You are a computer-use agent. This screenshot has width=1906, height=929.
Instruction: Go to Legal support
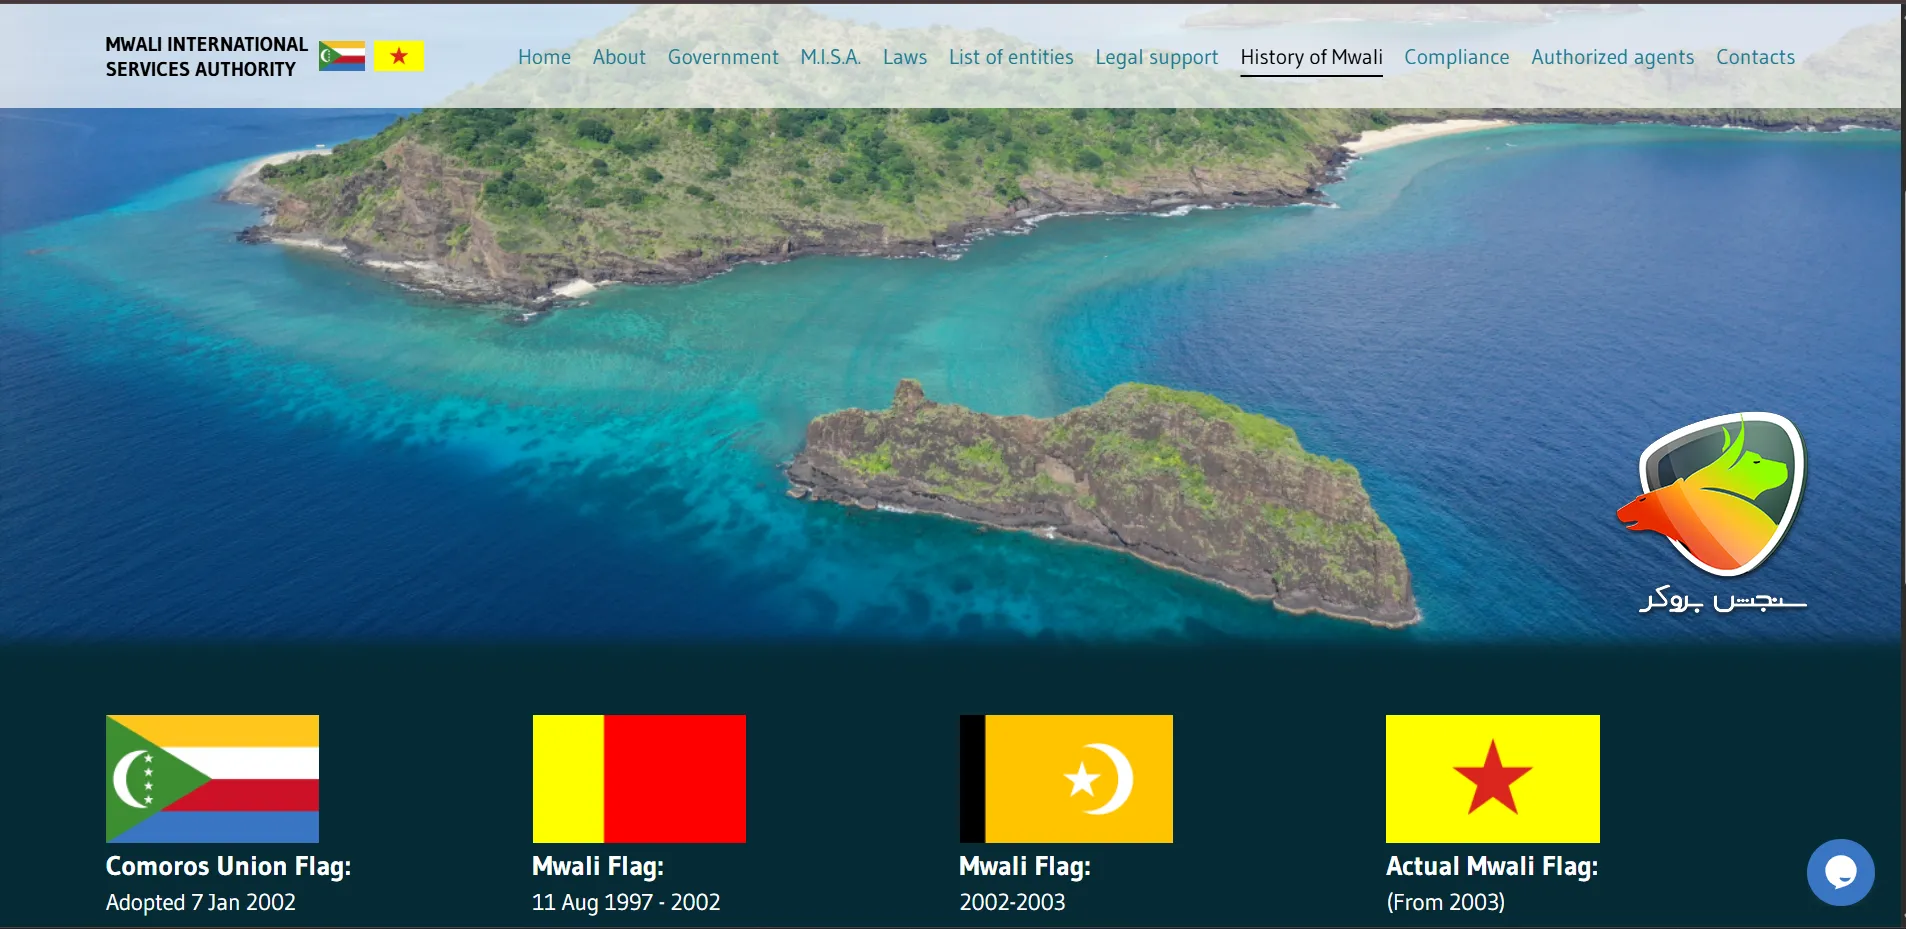pos(1156,57)
